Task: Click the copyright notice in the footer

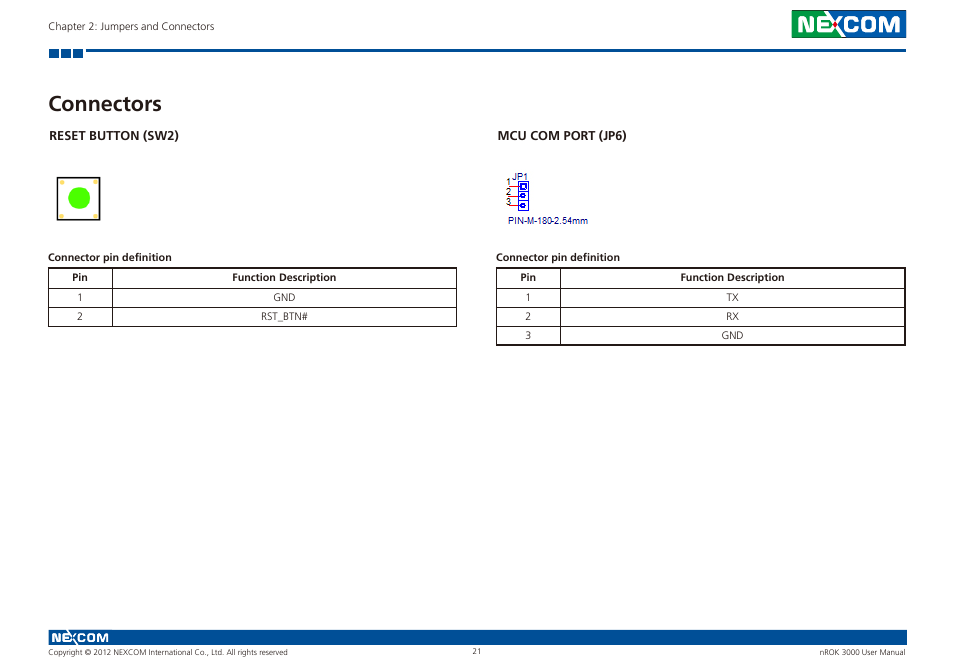Action: click(x=168, y=652)
